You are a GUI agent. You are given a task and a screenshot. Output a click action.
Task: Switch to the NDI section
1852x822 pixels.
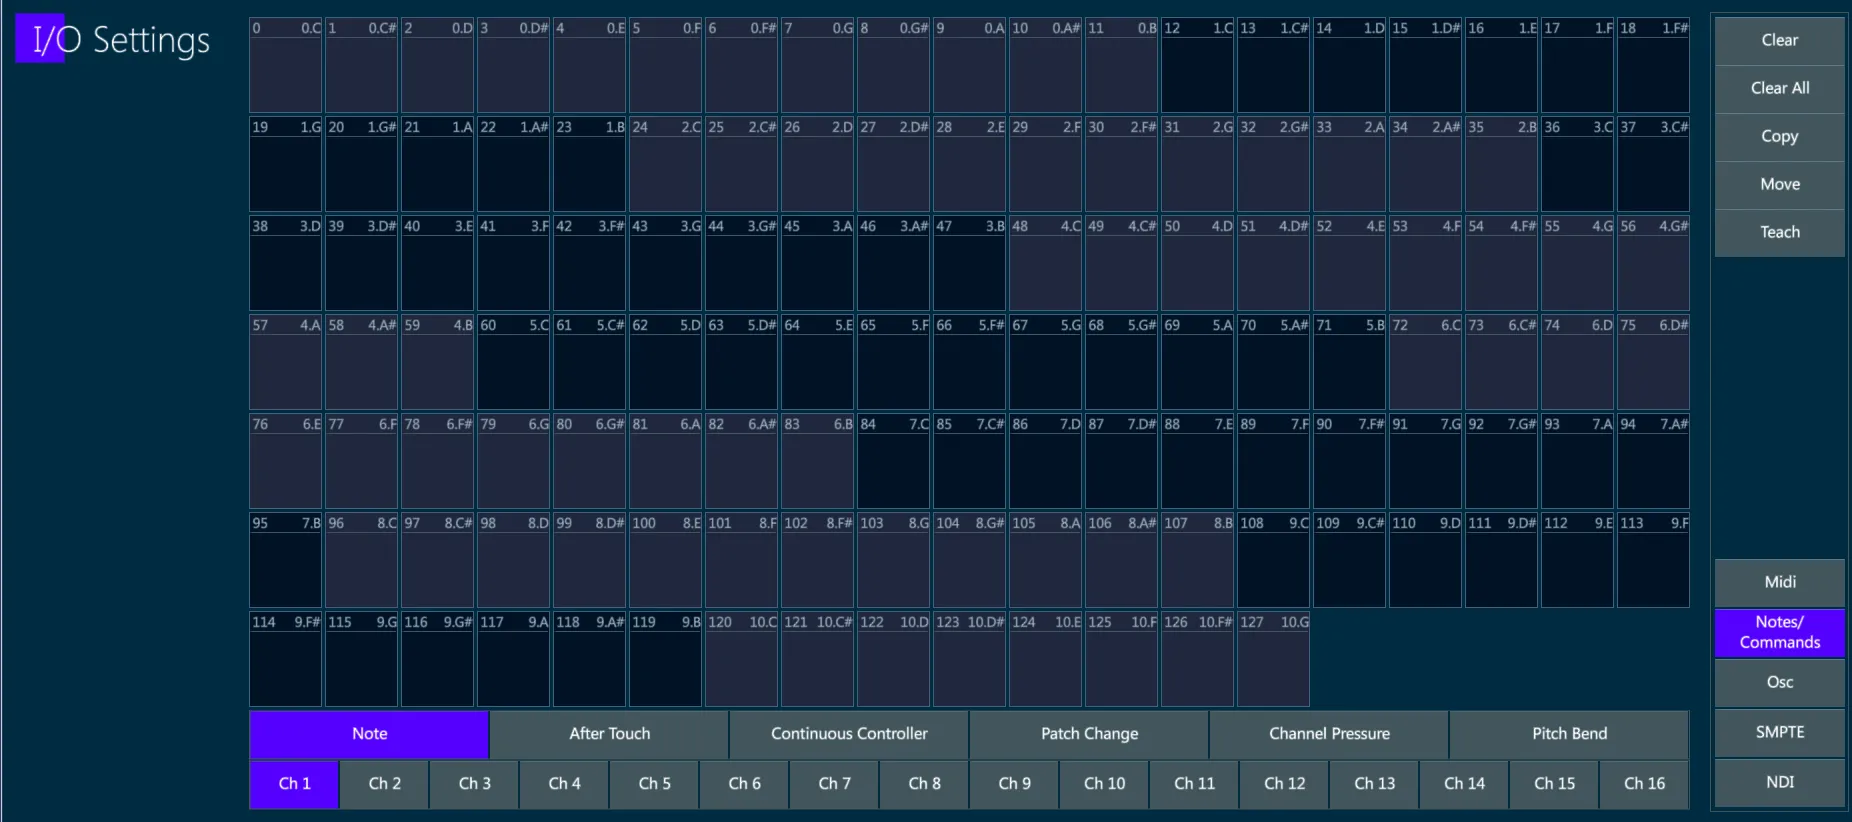[1779, 783]
